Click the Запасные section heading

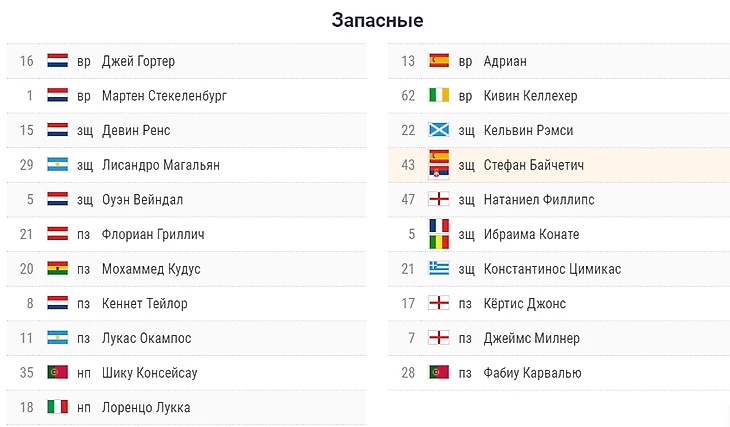click(x=377, y=21)
